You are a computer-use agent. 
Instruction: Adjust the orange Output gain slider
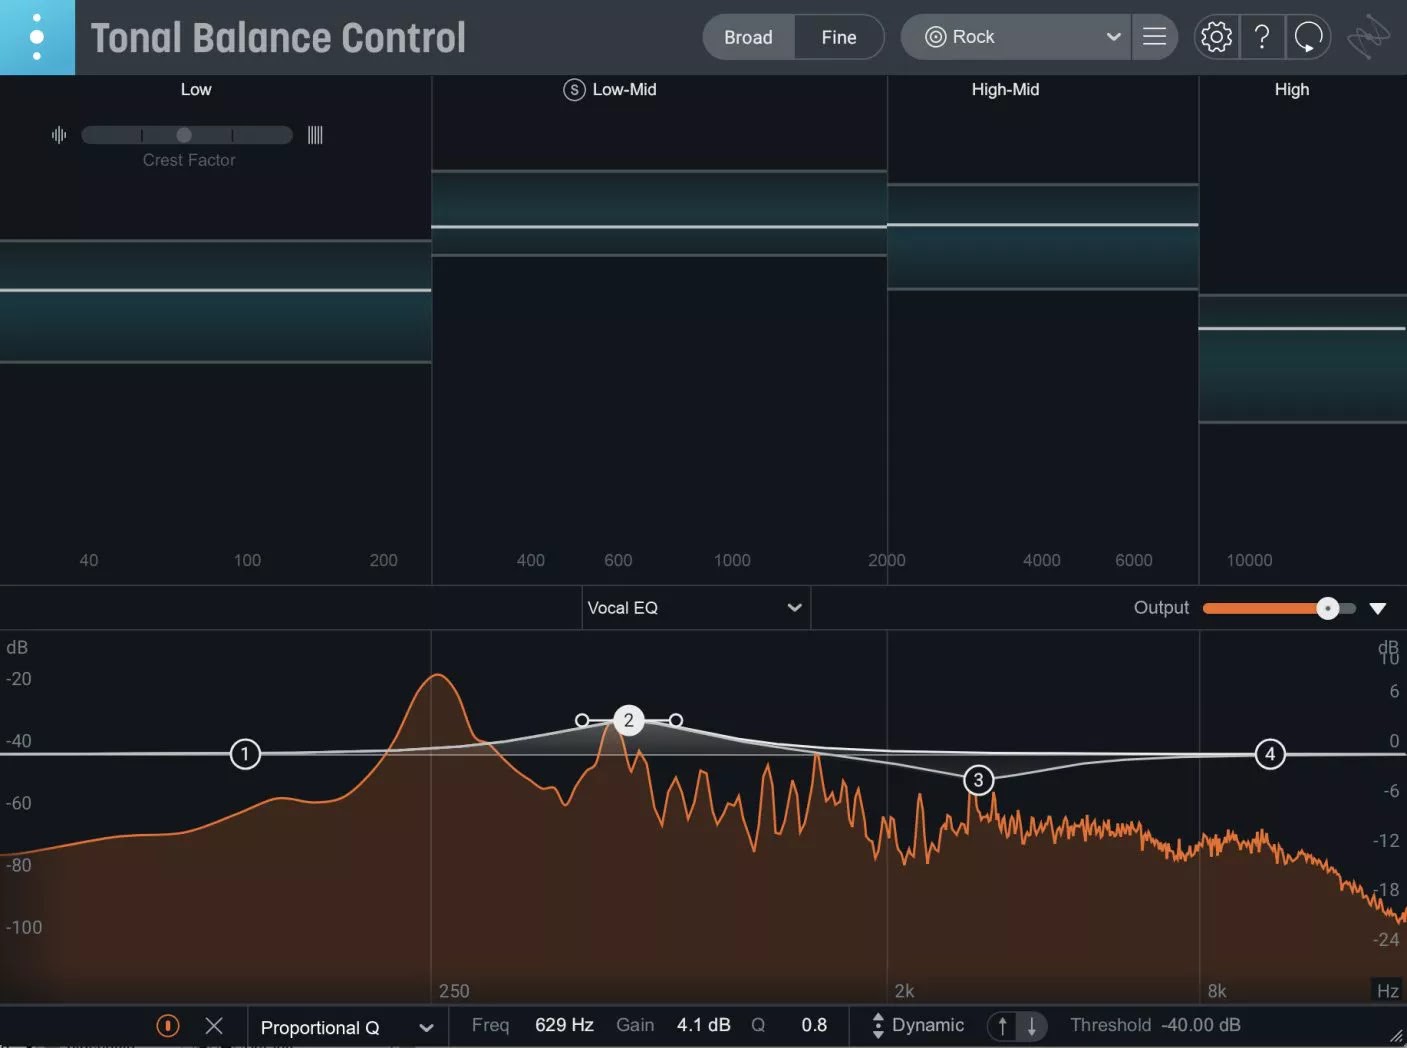[1328, 607]
